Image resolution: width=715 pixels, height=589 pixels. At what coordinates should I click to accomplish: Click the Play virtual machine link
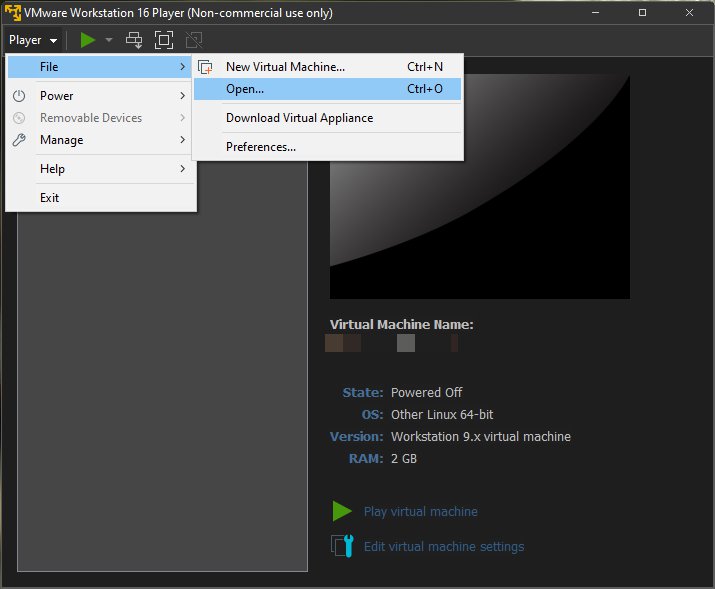(x=420, y=511)
